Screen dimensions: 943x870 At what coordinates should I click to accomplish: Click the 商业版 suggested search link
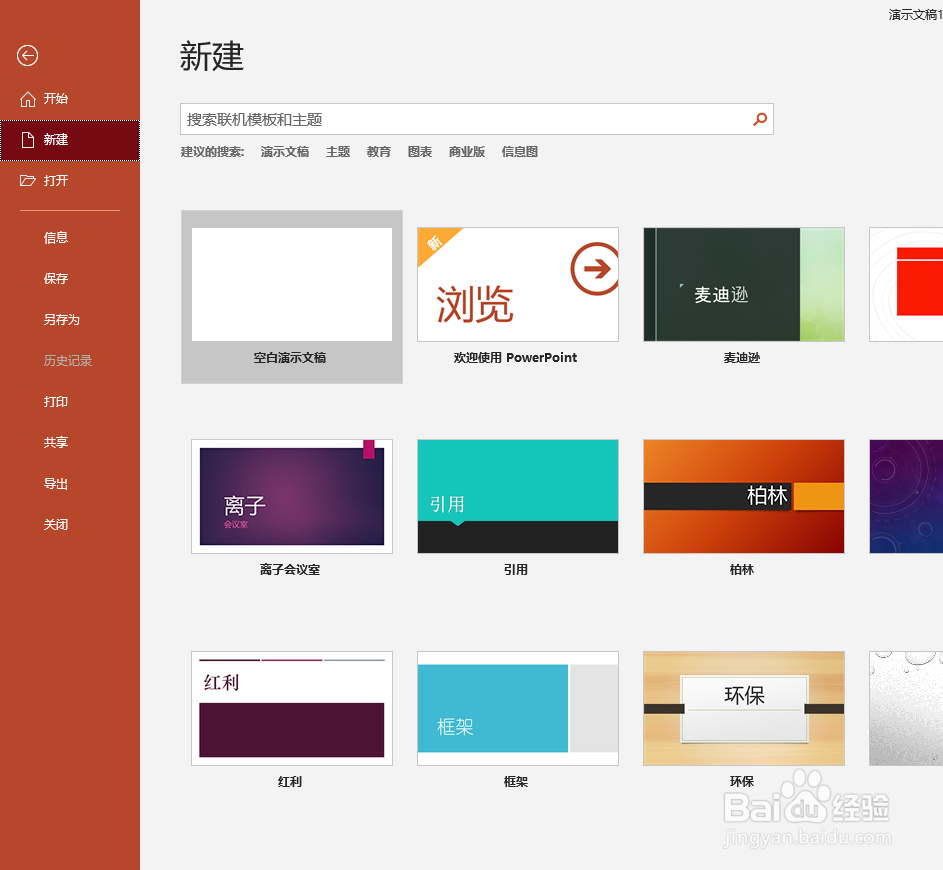tap(466, 151)
